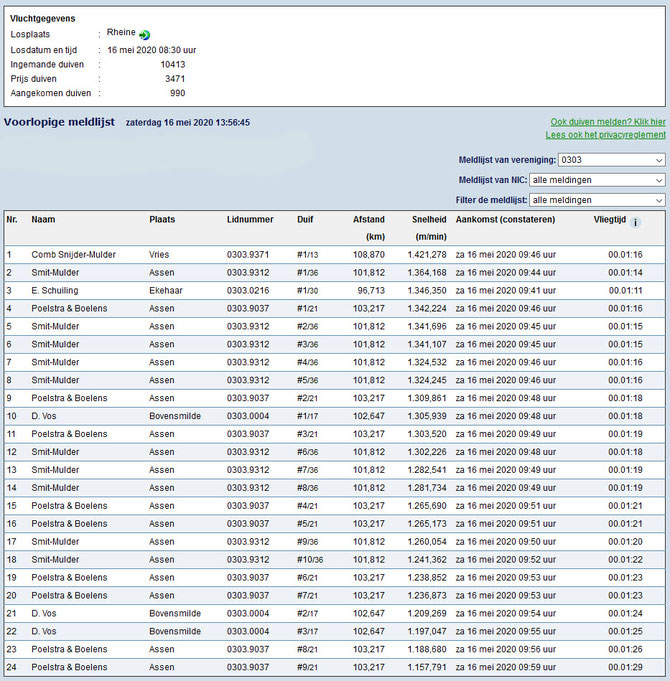Click the Naam column header

[43, 219]
